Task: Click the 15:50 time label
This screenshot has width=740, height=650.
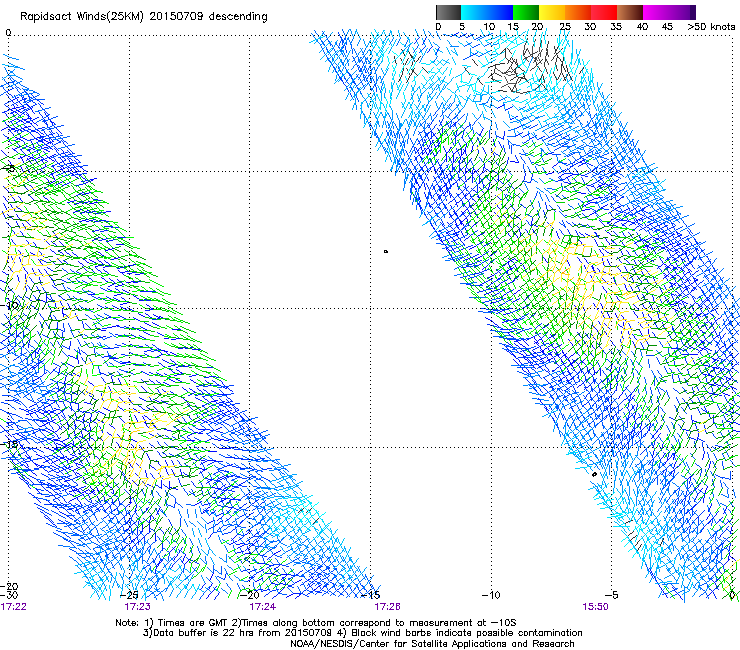Action: click(x=596, y=607)
